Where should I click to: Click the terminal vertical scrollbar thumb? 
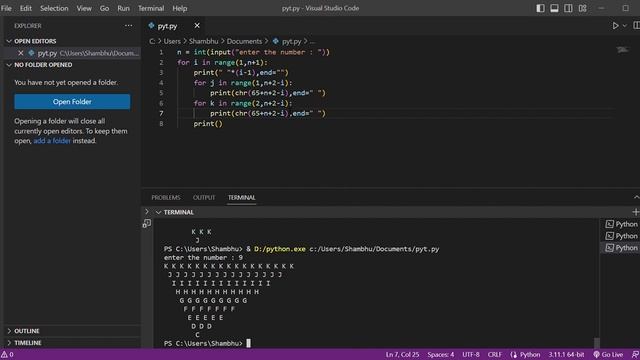coord(596,342)
